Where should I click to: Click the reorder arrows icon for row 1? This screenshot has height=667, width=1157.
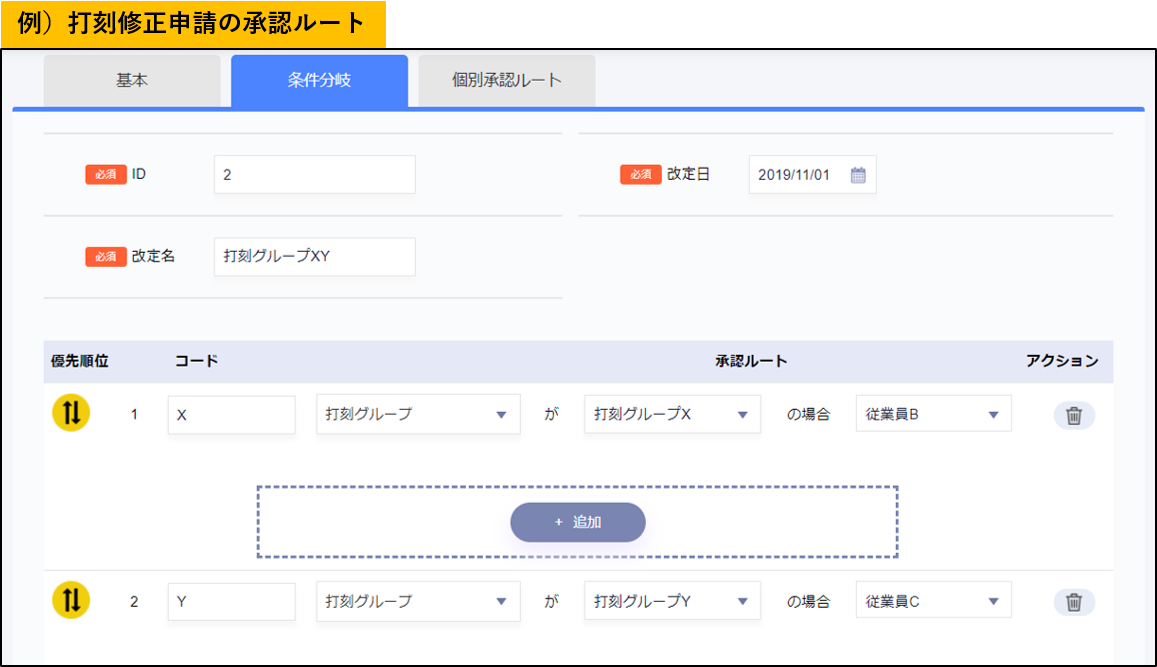click(71, 413)
